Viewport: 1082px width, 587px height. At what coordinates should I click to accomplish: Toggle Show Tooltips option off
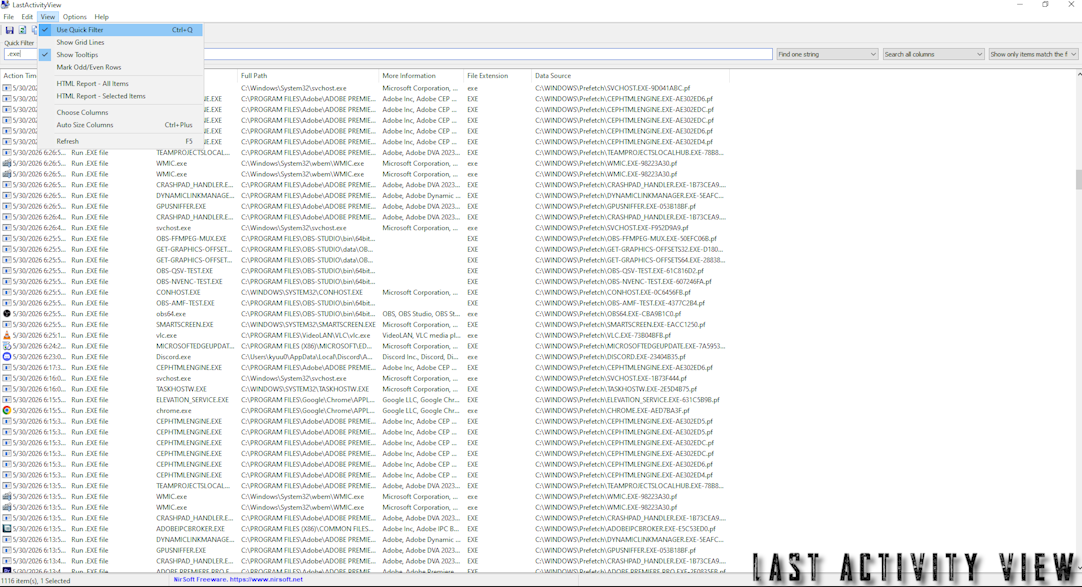pos(120,54)
